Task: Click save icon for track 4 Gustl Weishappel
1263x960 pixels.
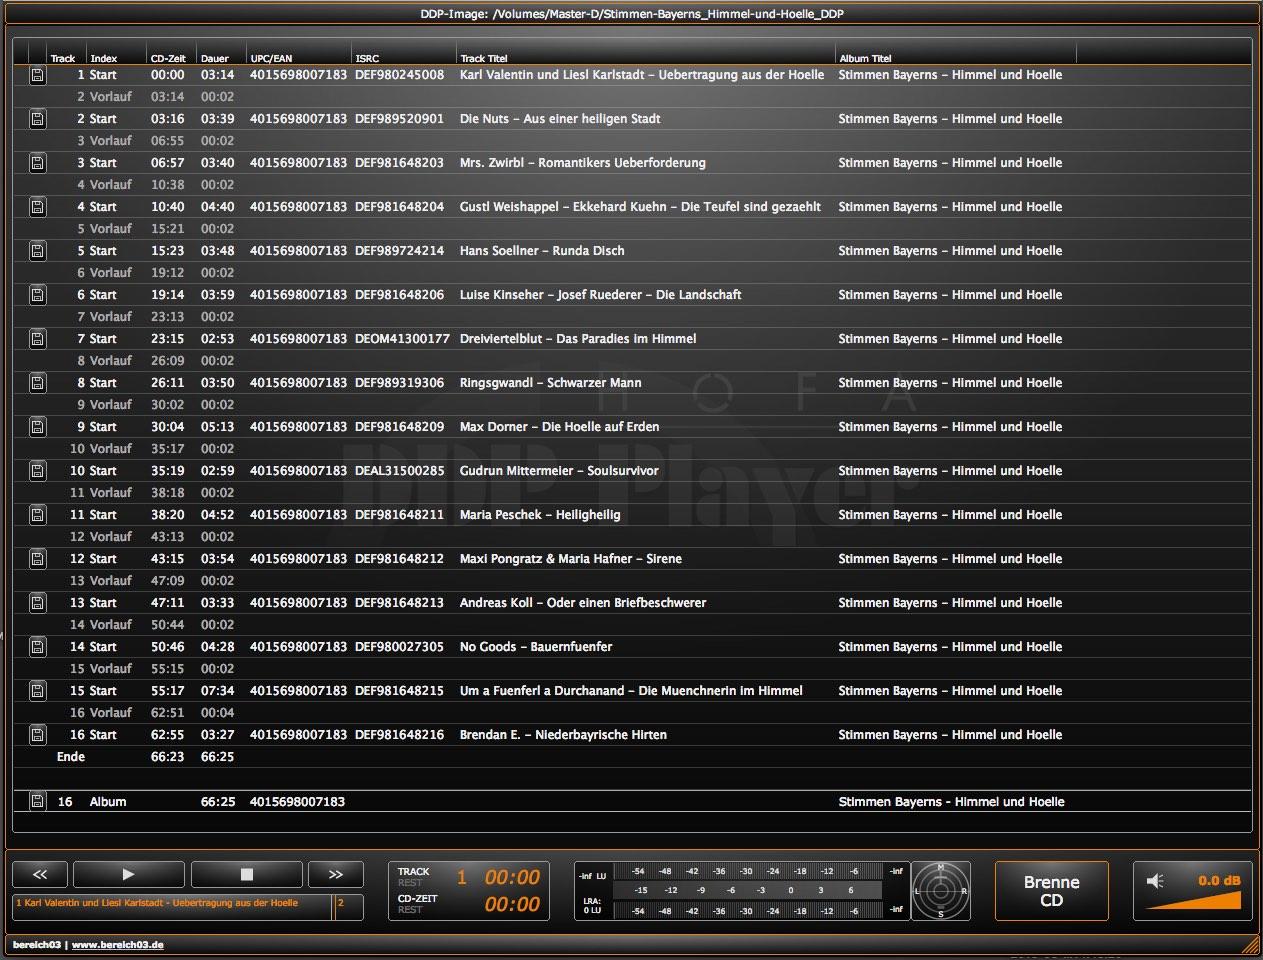Action: [x=37, y=207]
